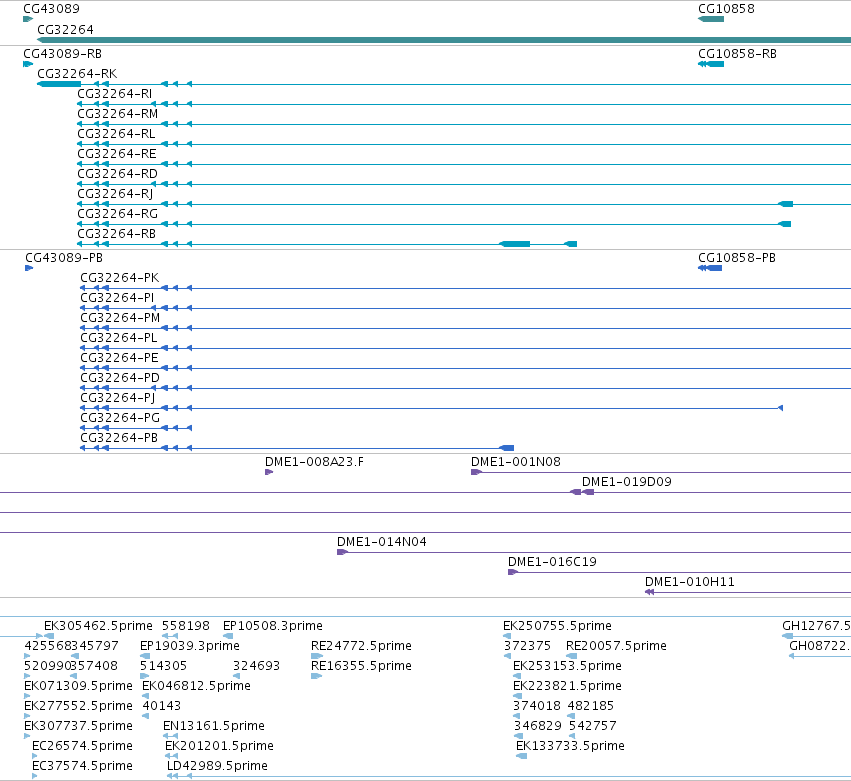This screenshot has height=781, width=851.
Task: Select the CG32264-PI protein label
Action: [117, 298]
